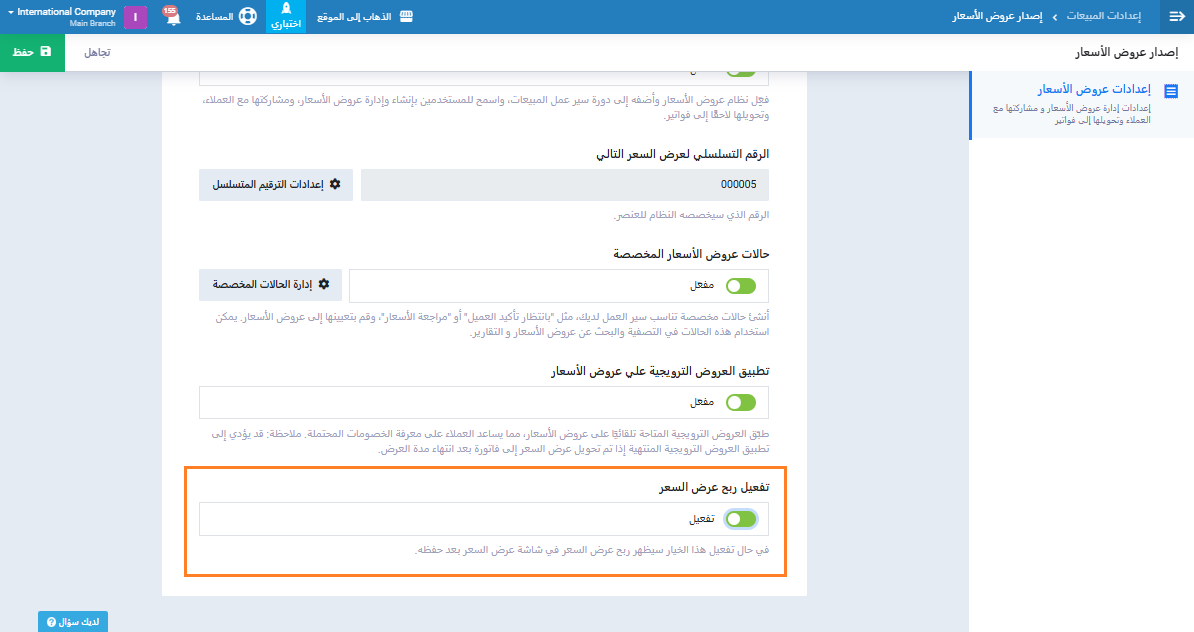Toggle the partially visible top switch
This screenshot has height=632, width=1194.
tap(741, 71)
